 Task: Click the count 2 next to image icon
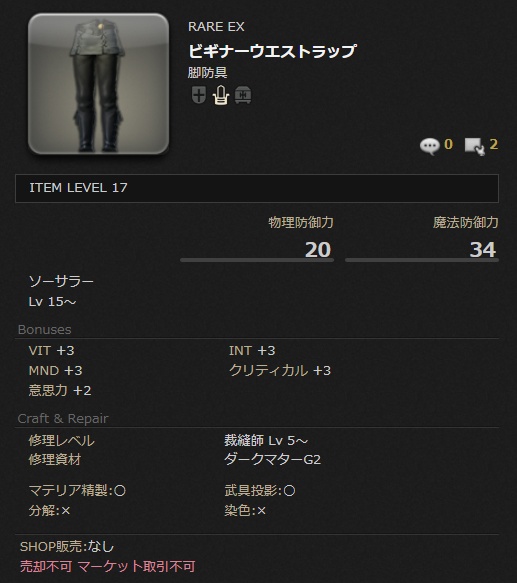coord(494,144)
